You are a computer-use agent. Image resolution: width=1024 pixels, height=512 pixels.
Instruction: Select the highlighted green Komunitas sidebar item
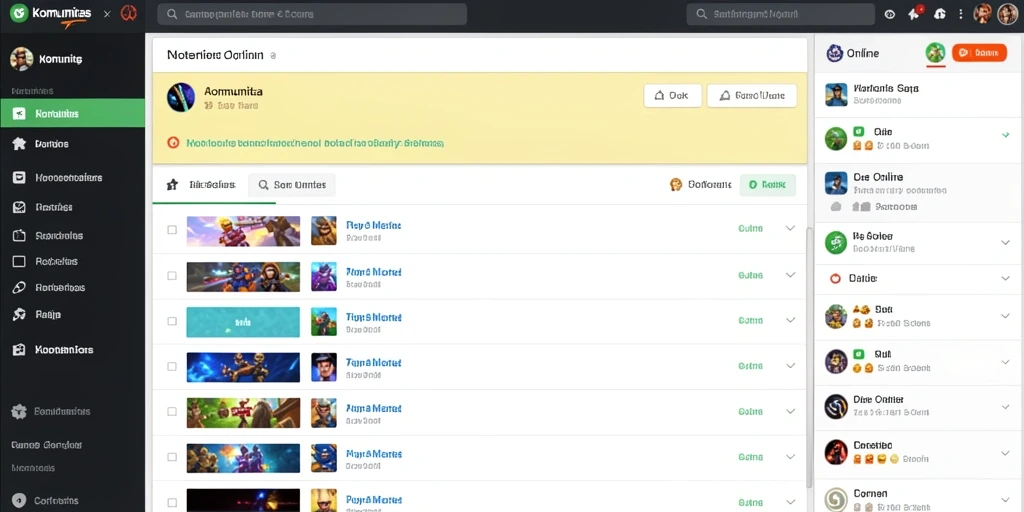tap(72, 113)
